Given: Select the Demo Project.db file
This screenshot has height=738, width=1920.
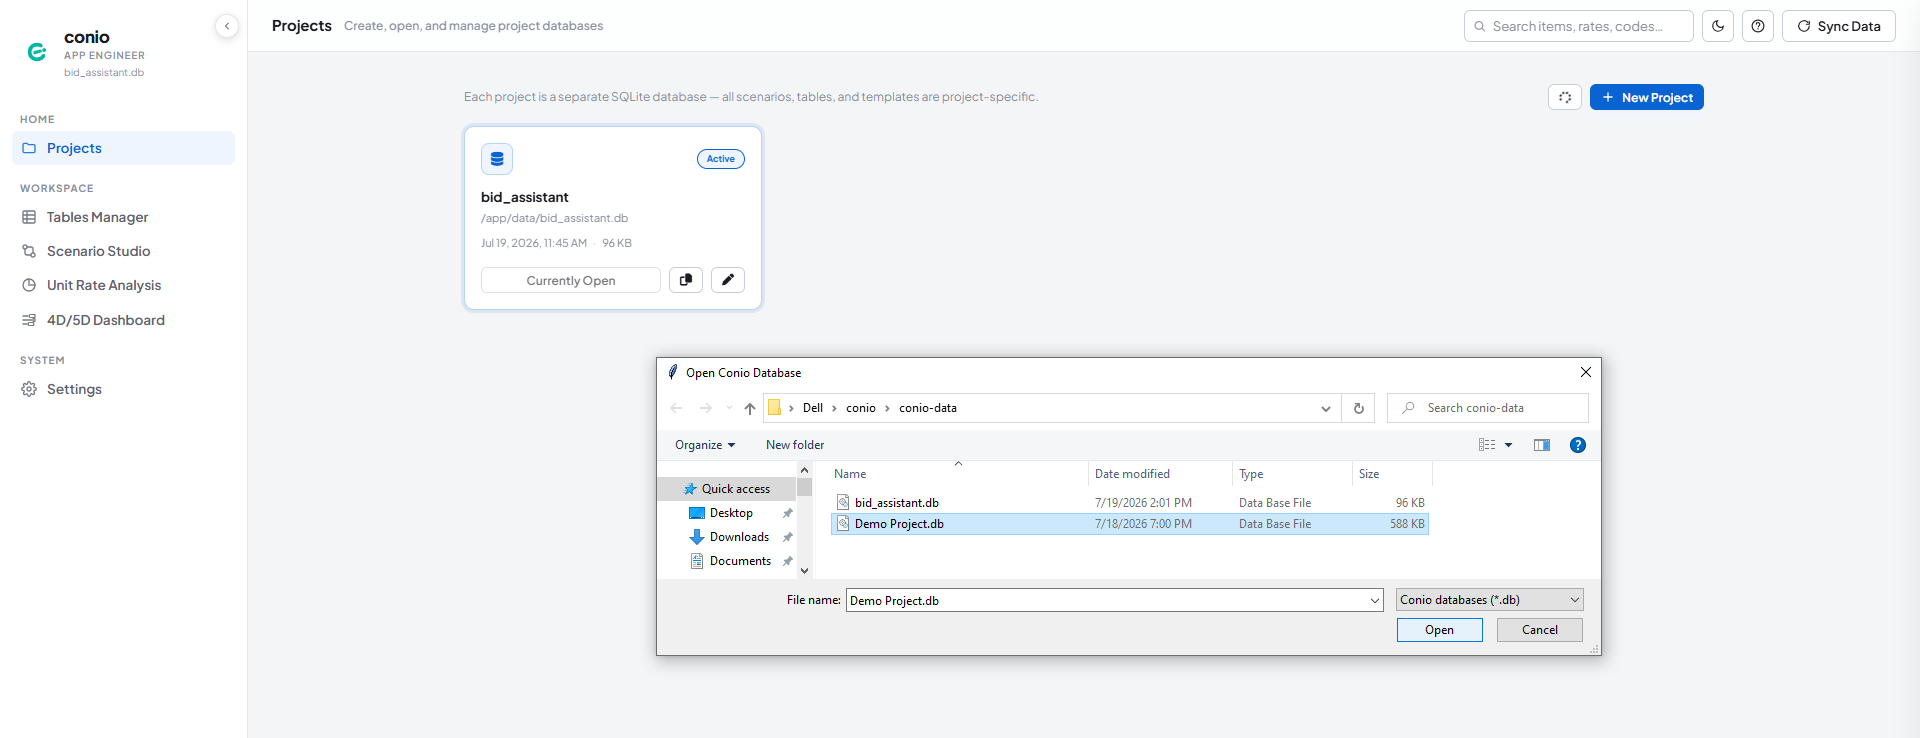Looking at the screenshot, I should [x=1130, y=524].
